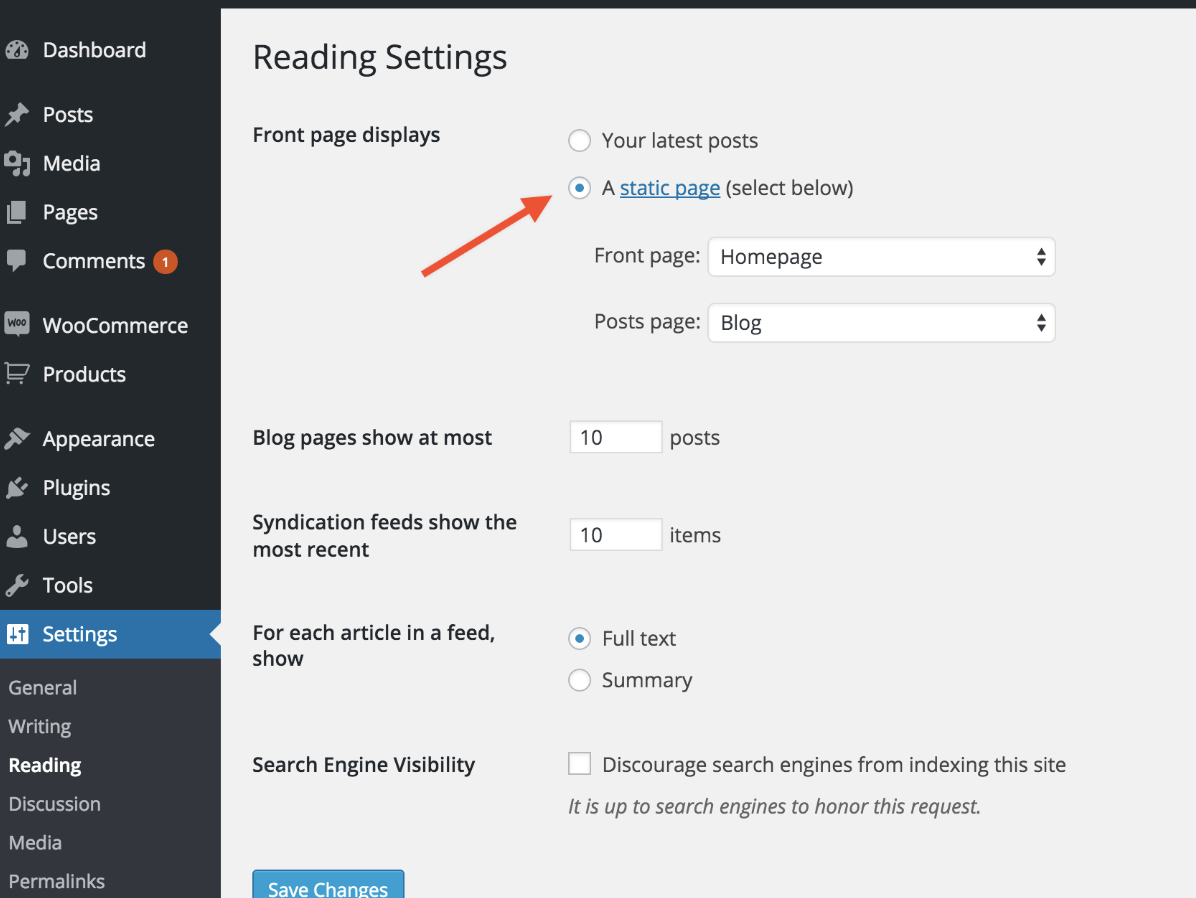Click the Pages stacked-sheets icon
Viewport: 1196px width, 898px height.
(x=17, y=212)
